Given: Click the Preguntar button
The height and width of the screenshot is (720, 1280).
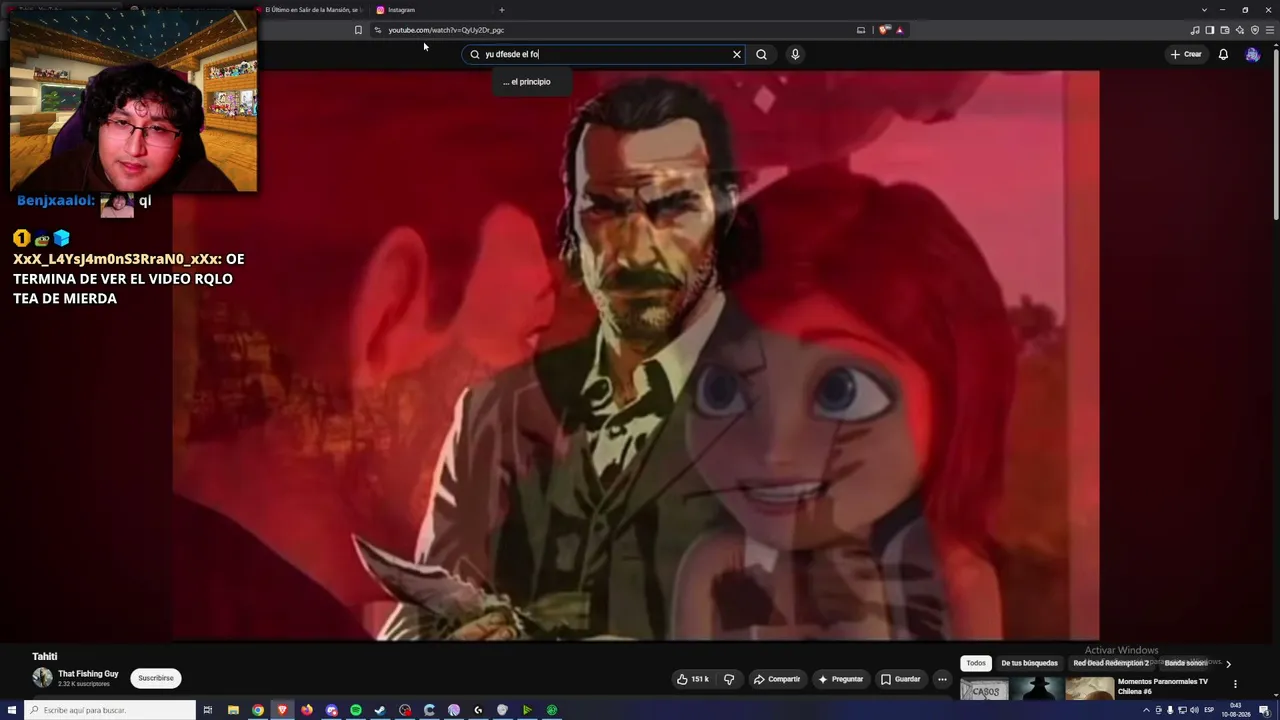Looking at the screenshot, I should pyautogui.click(x=840, y=679).
